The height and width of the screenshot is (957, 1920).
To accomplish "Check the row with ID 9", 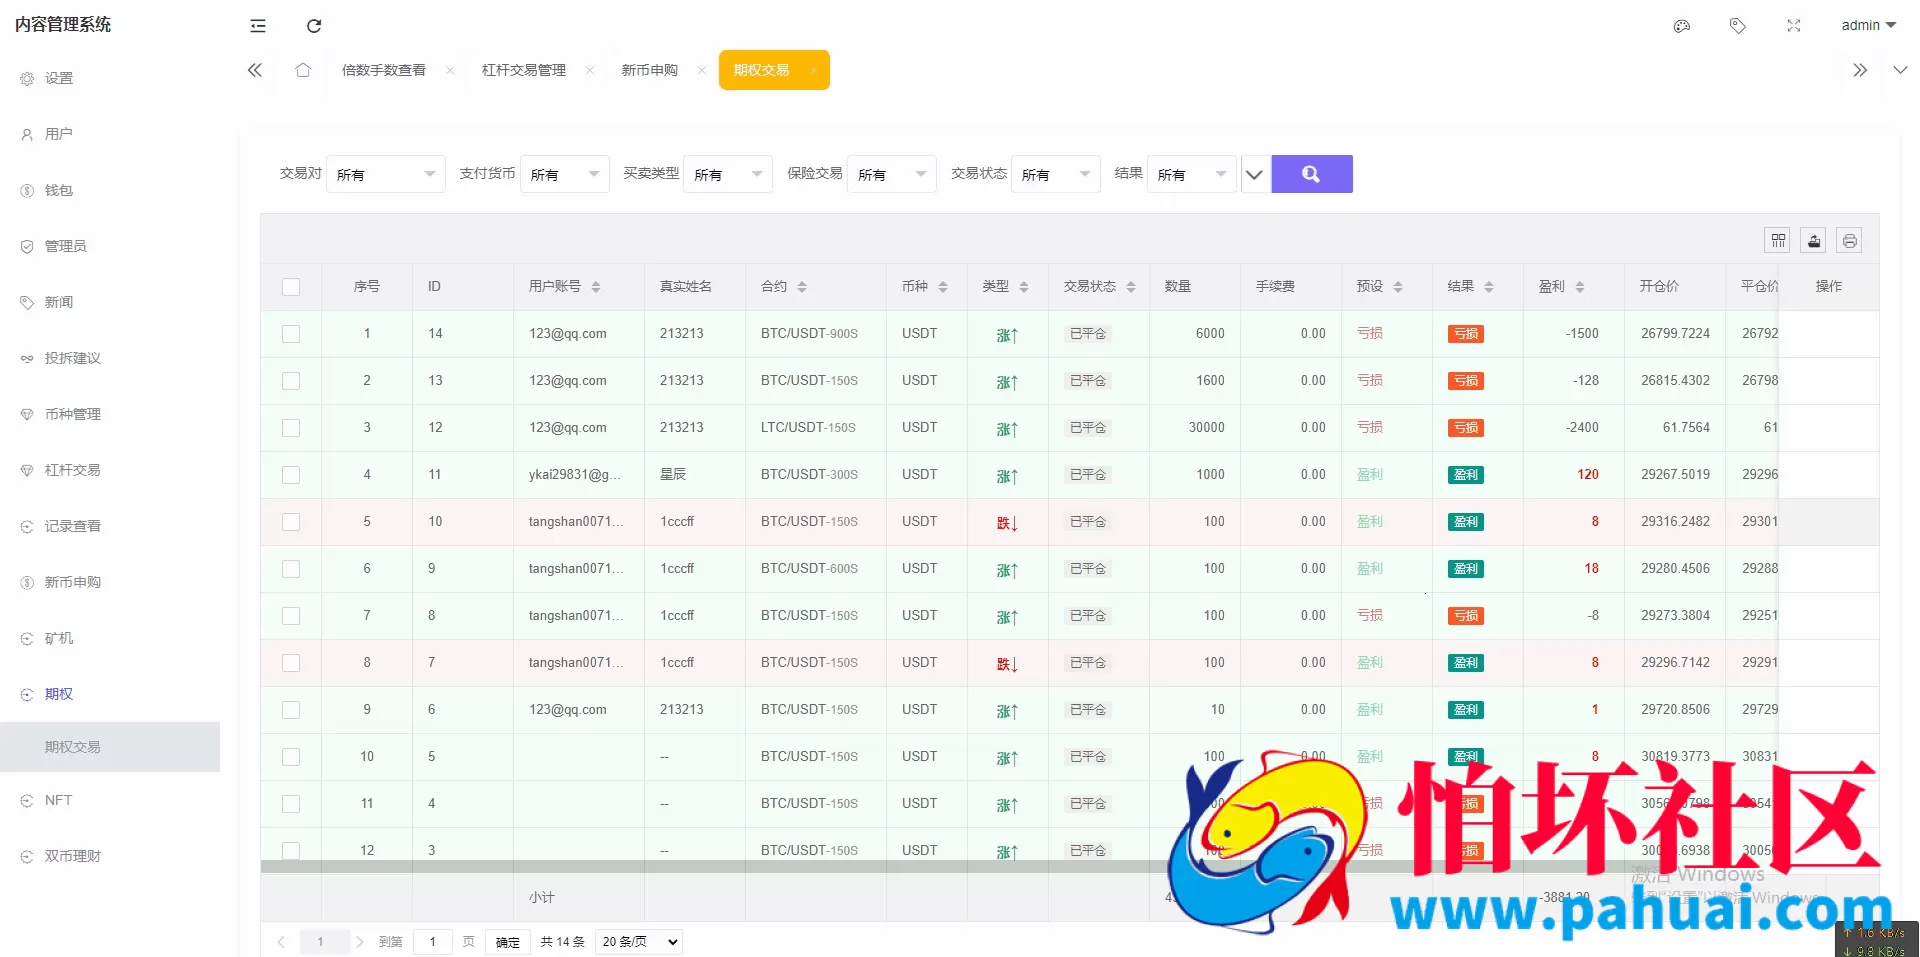I will (x=291, y=569).
